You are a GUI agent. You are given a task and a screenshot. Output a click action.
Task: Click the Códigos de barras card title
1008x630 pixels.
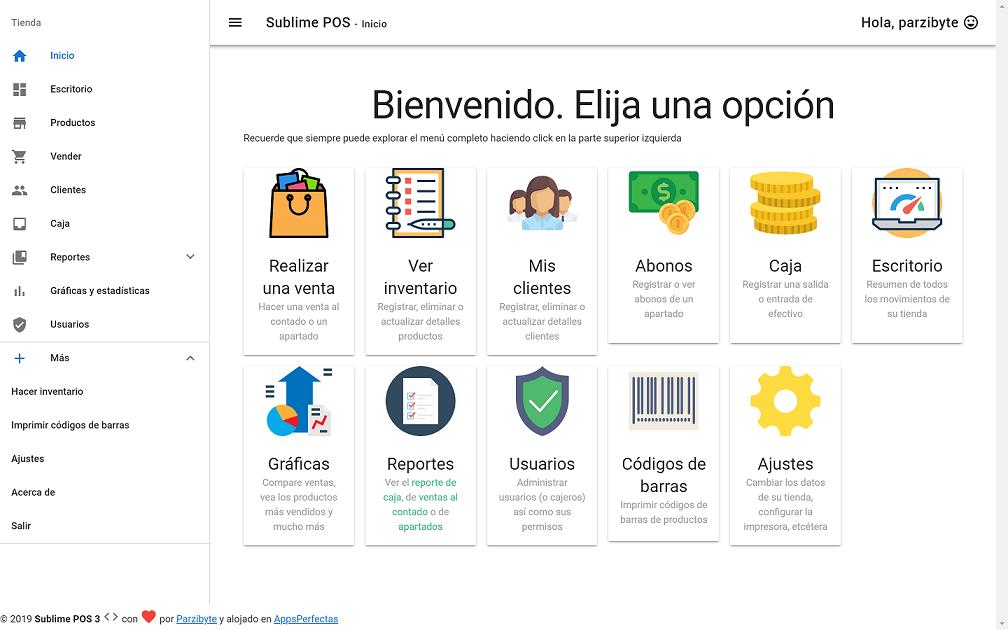point(663,475)
